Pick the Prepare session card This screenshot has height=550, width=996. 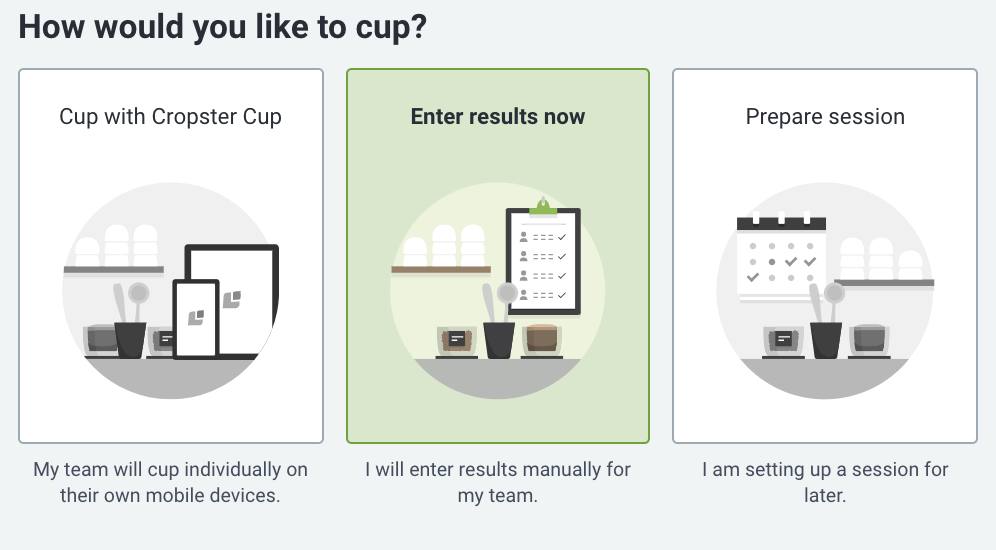coord(824,256)
